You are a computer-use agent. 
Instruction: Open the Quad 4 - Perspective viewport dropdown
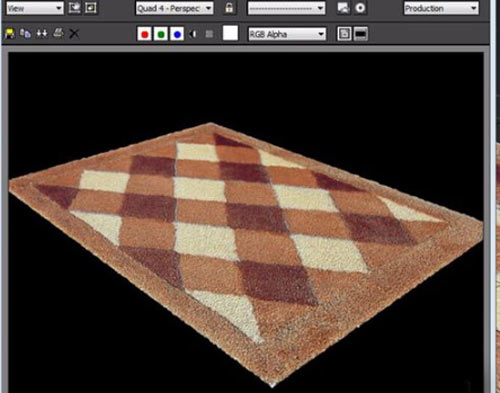[174, 8]
